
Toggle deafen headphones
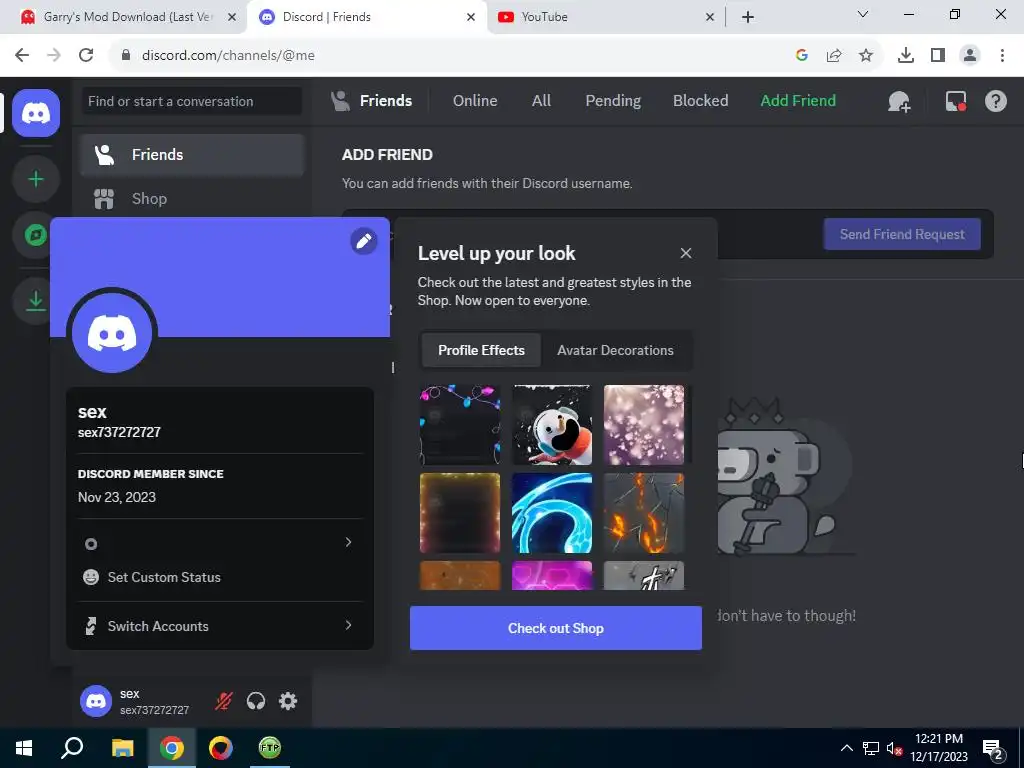(x=256, y=701)
